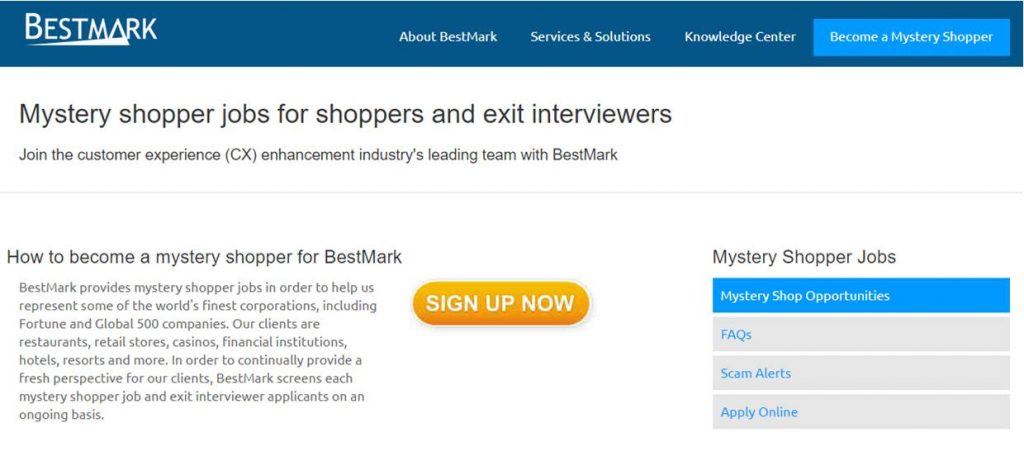1024x456 pixels.
Task: Click the word 'restaurants' in the paragraph
Action: 52,342
